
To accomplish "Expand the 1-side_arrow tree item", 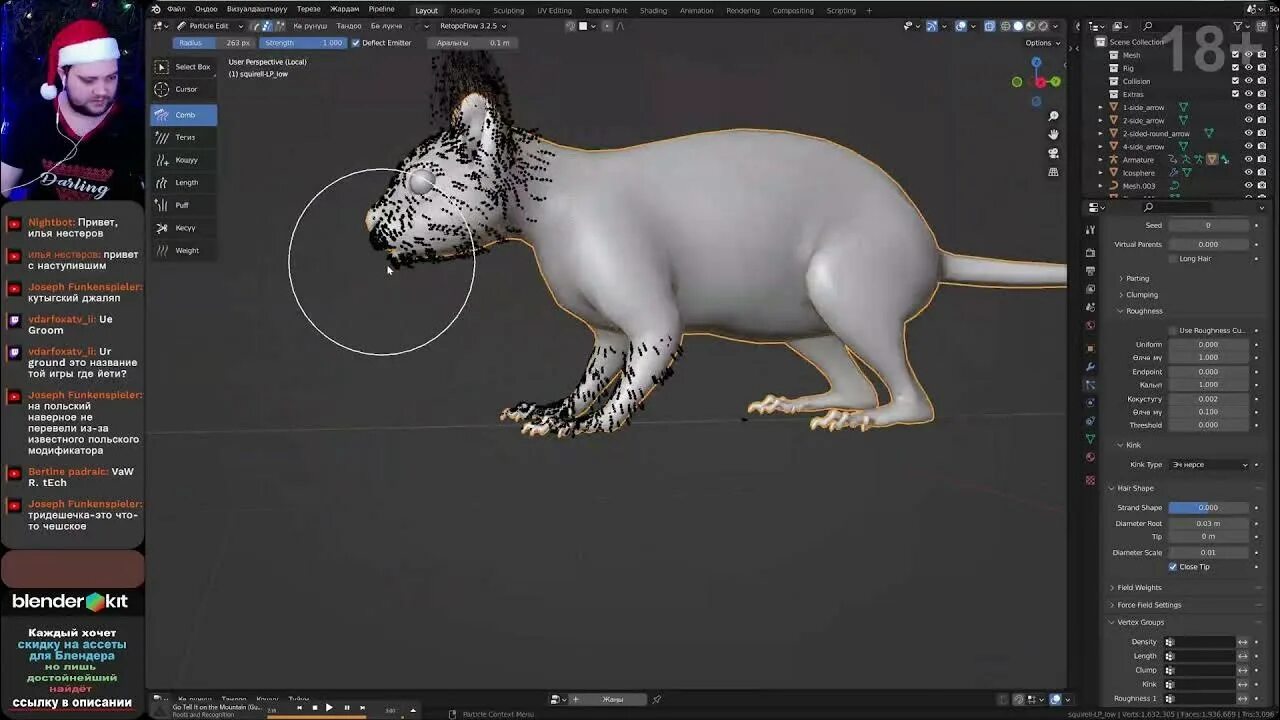I will click(1101, 107).
